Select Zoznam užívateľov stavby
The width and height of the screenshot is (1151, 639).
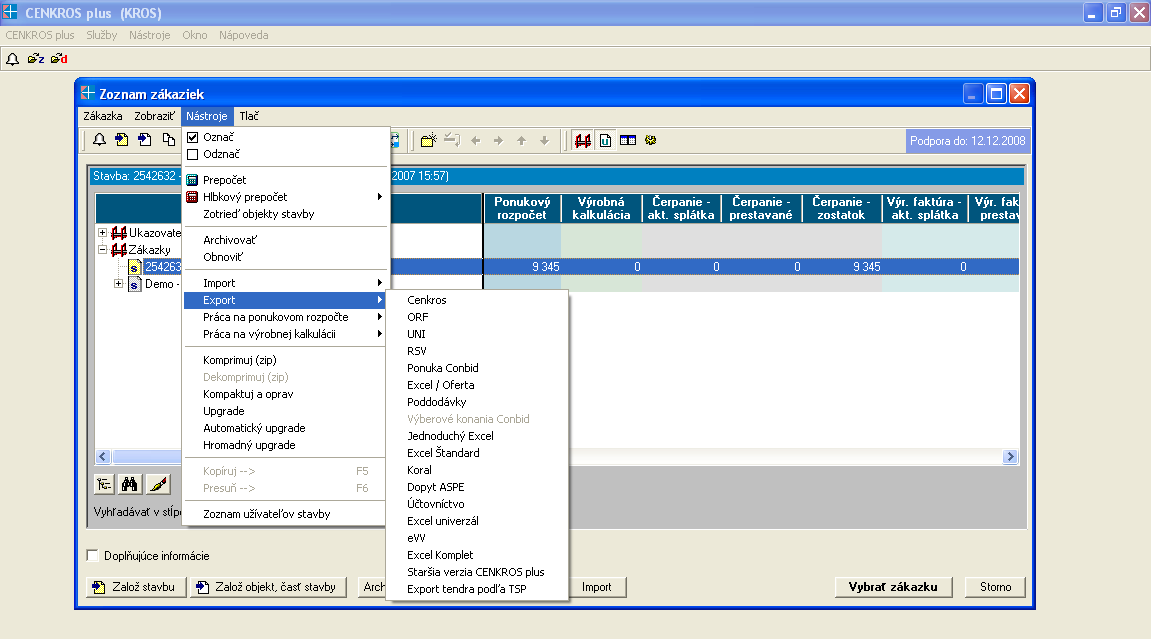(266, 514)
